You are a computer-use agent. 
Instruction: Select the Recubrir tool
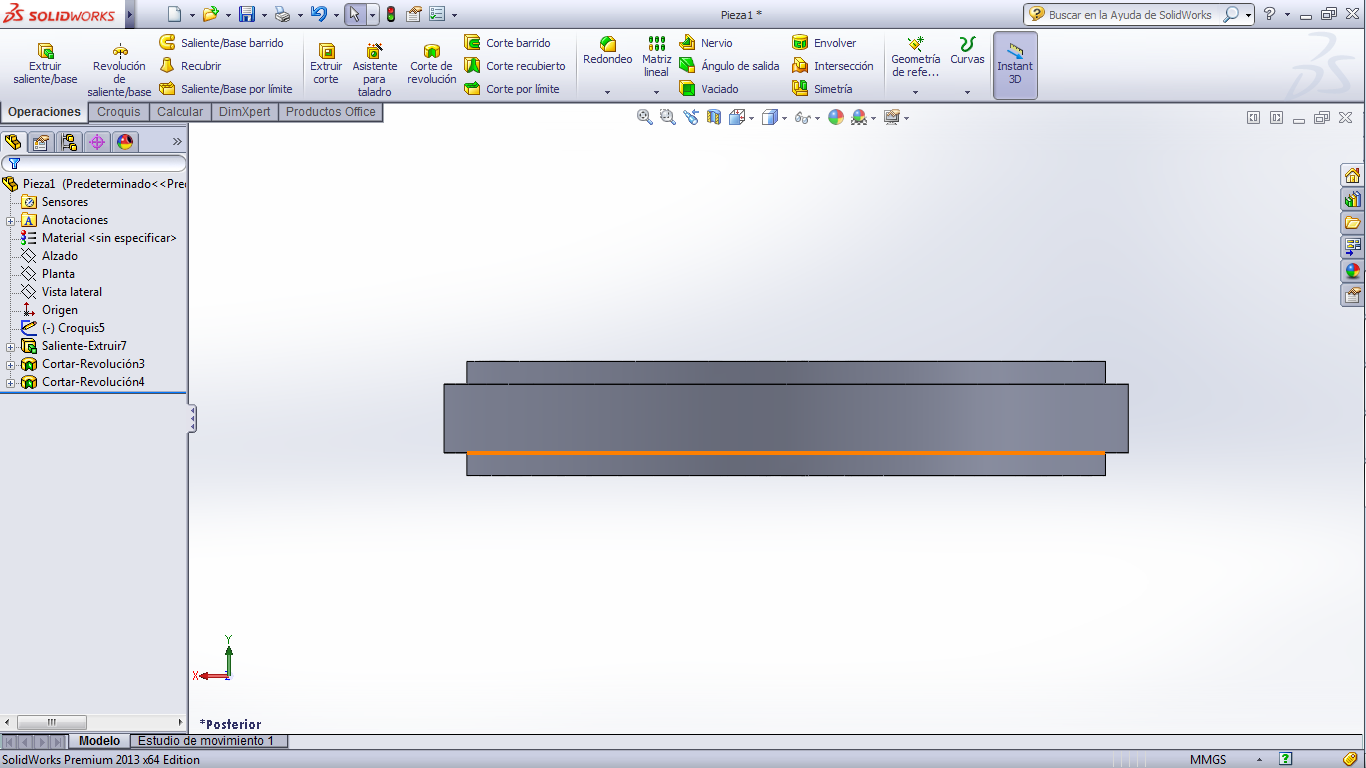click(190, 66)
